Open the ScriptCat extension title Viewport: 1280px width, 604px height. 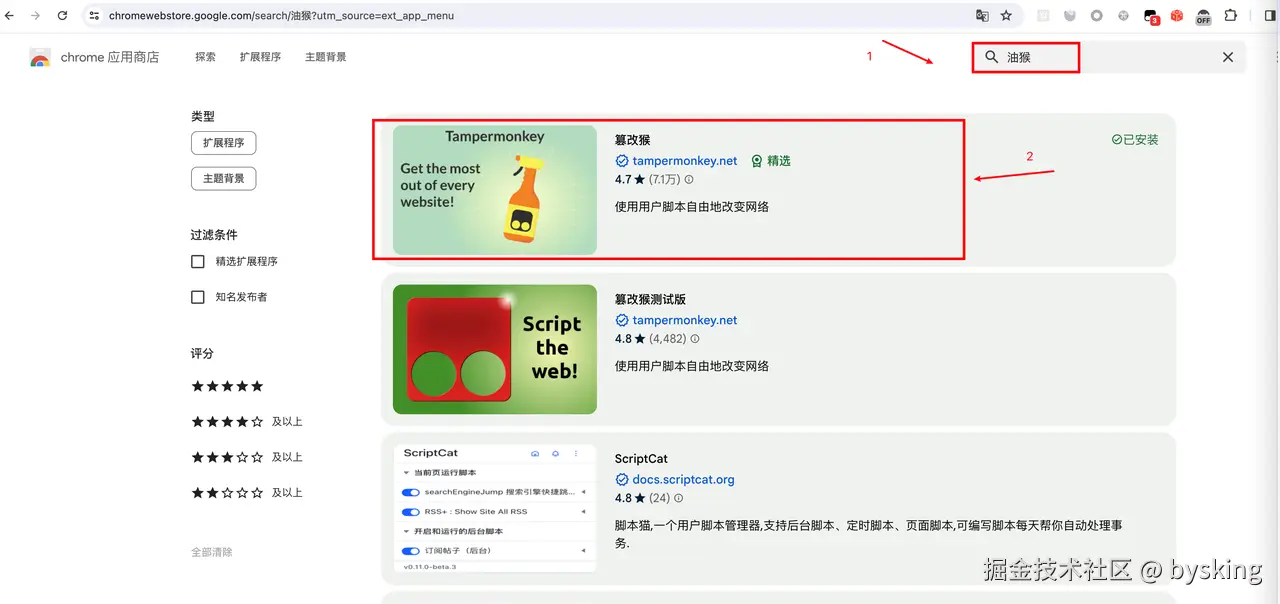pos(641,459)
